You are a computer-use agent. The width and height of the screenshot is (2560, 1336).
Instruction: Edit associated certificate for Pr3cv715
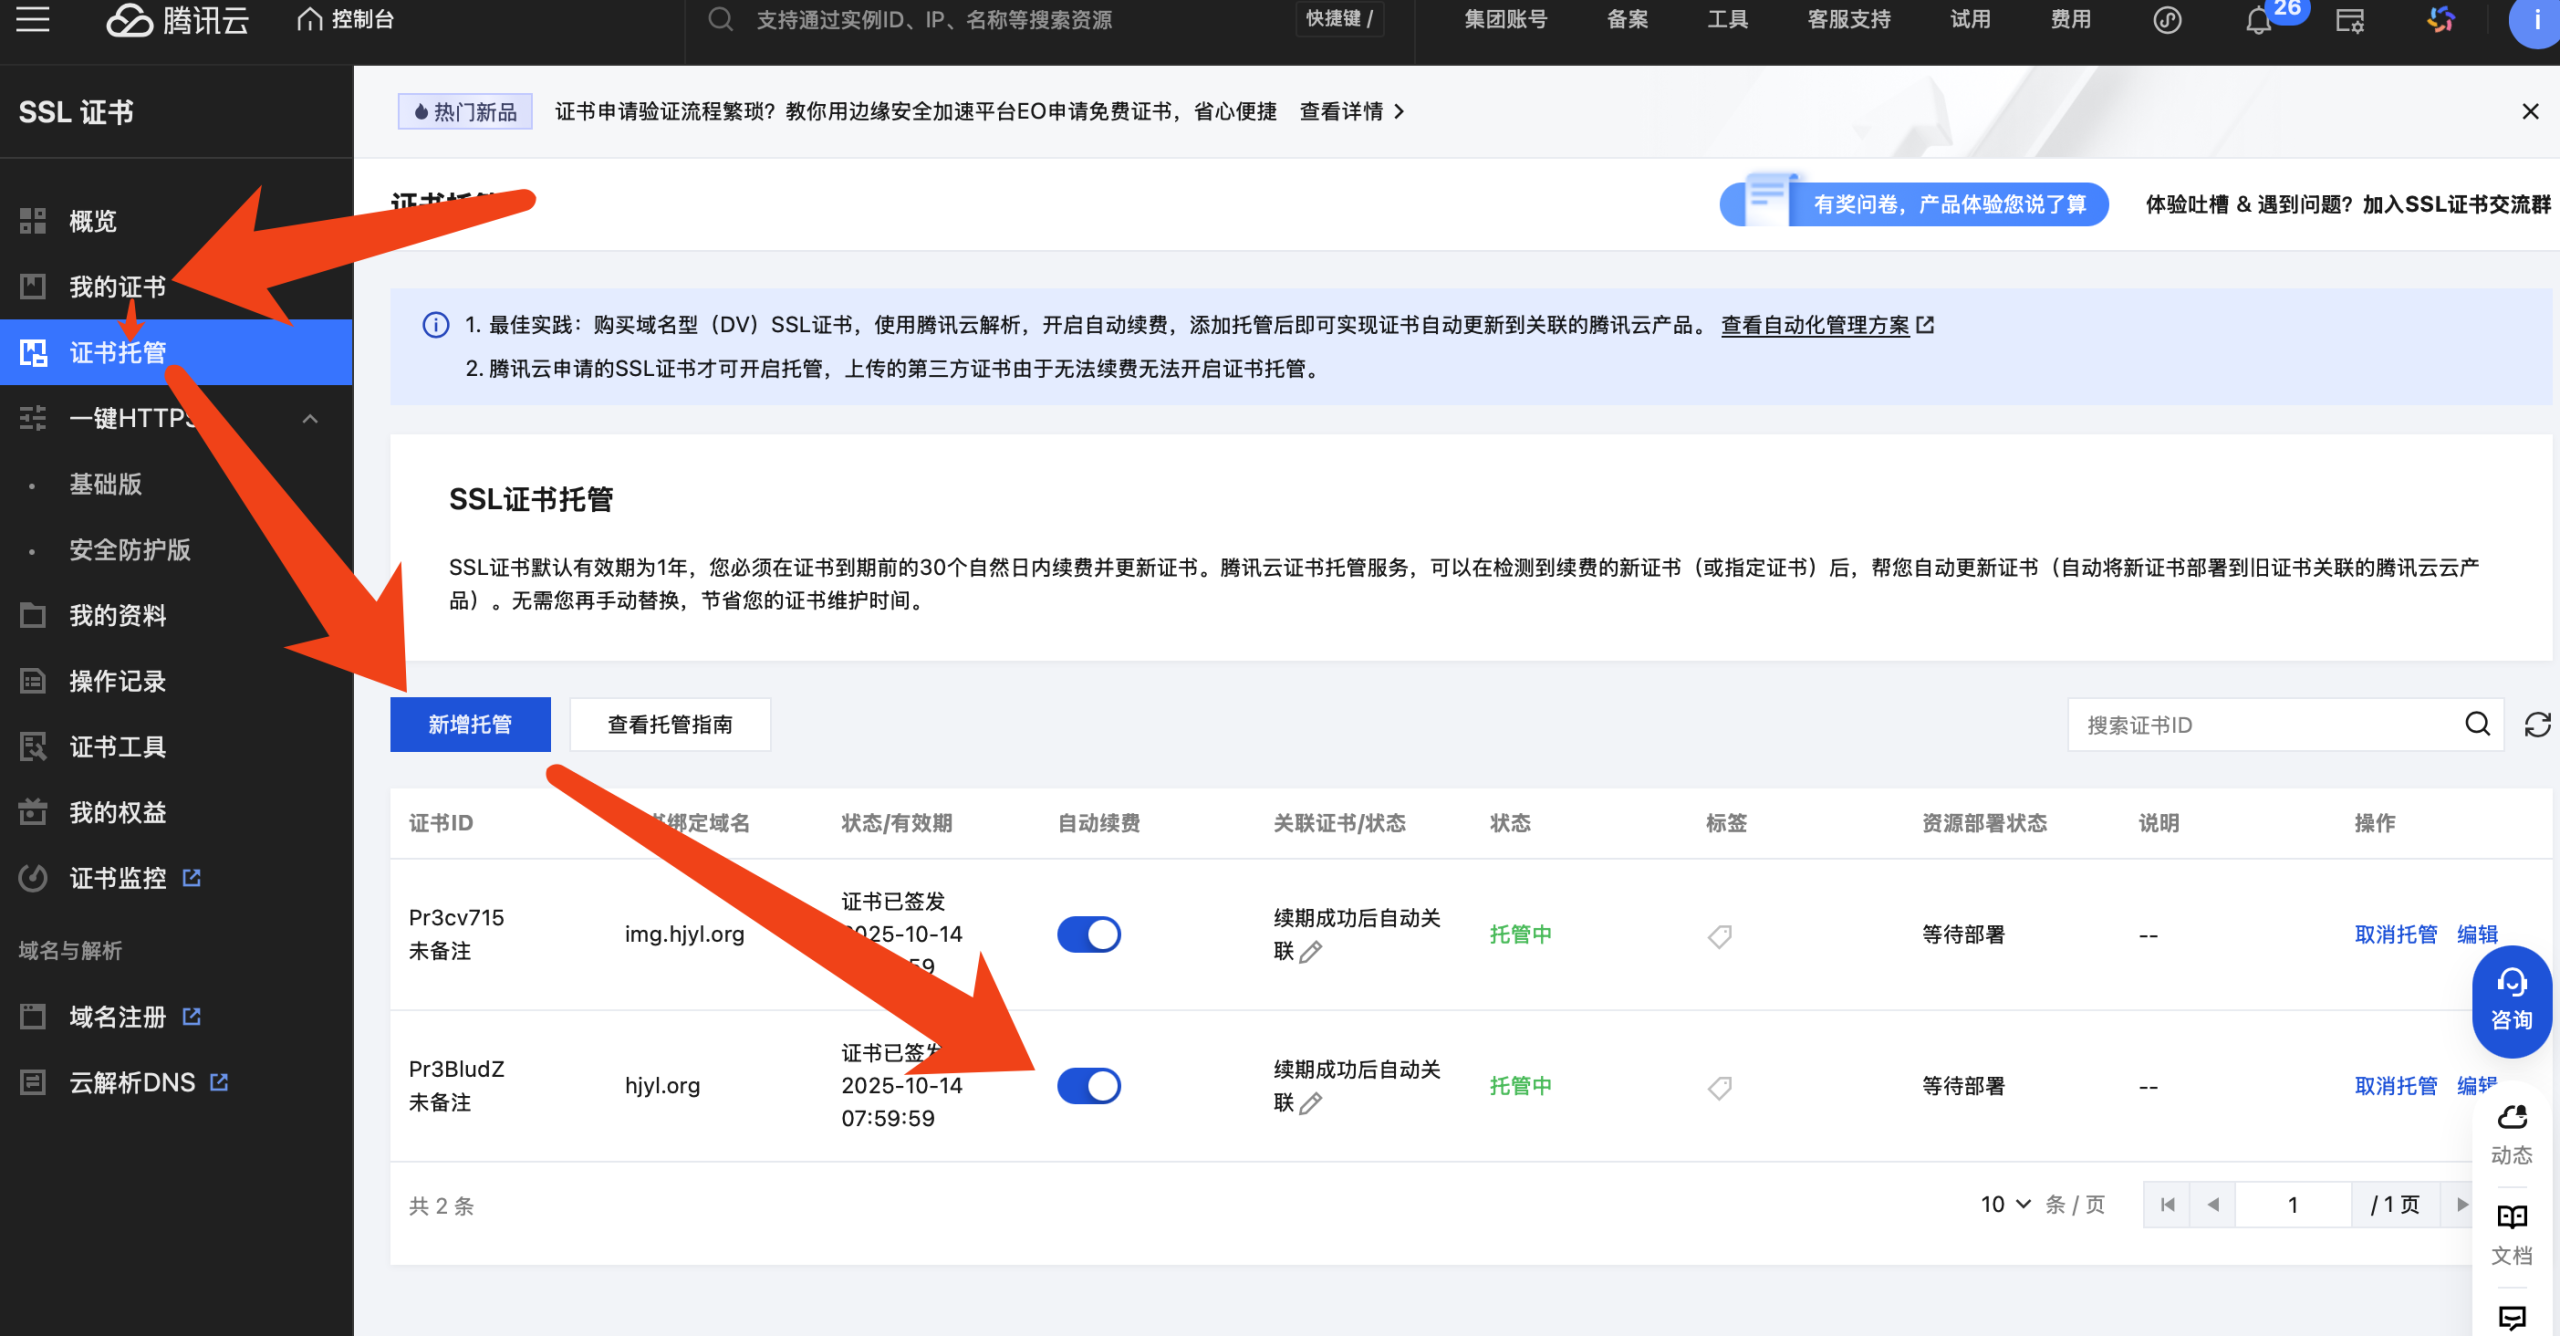pos(1311,952)
